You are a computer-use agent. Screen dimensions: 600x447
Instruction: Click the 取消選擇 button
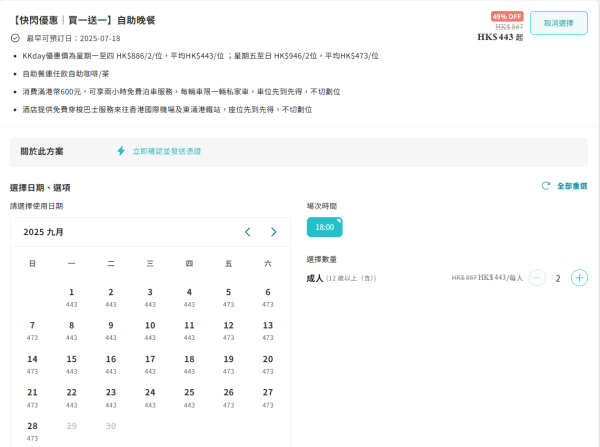[558, 23]
